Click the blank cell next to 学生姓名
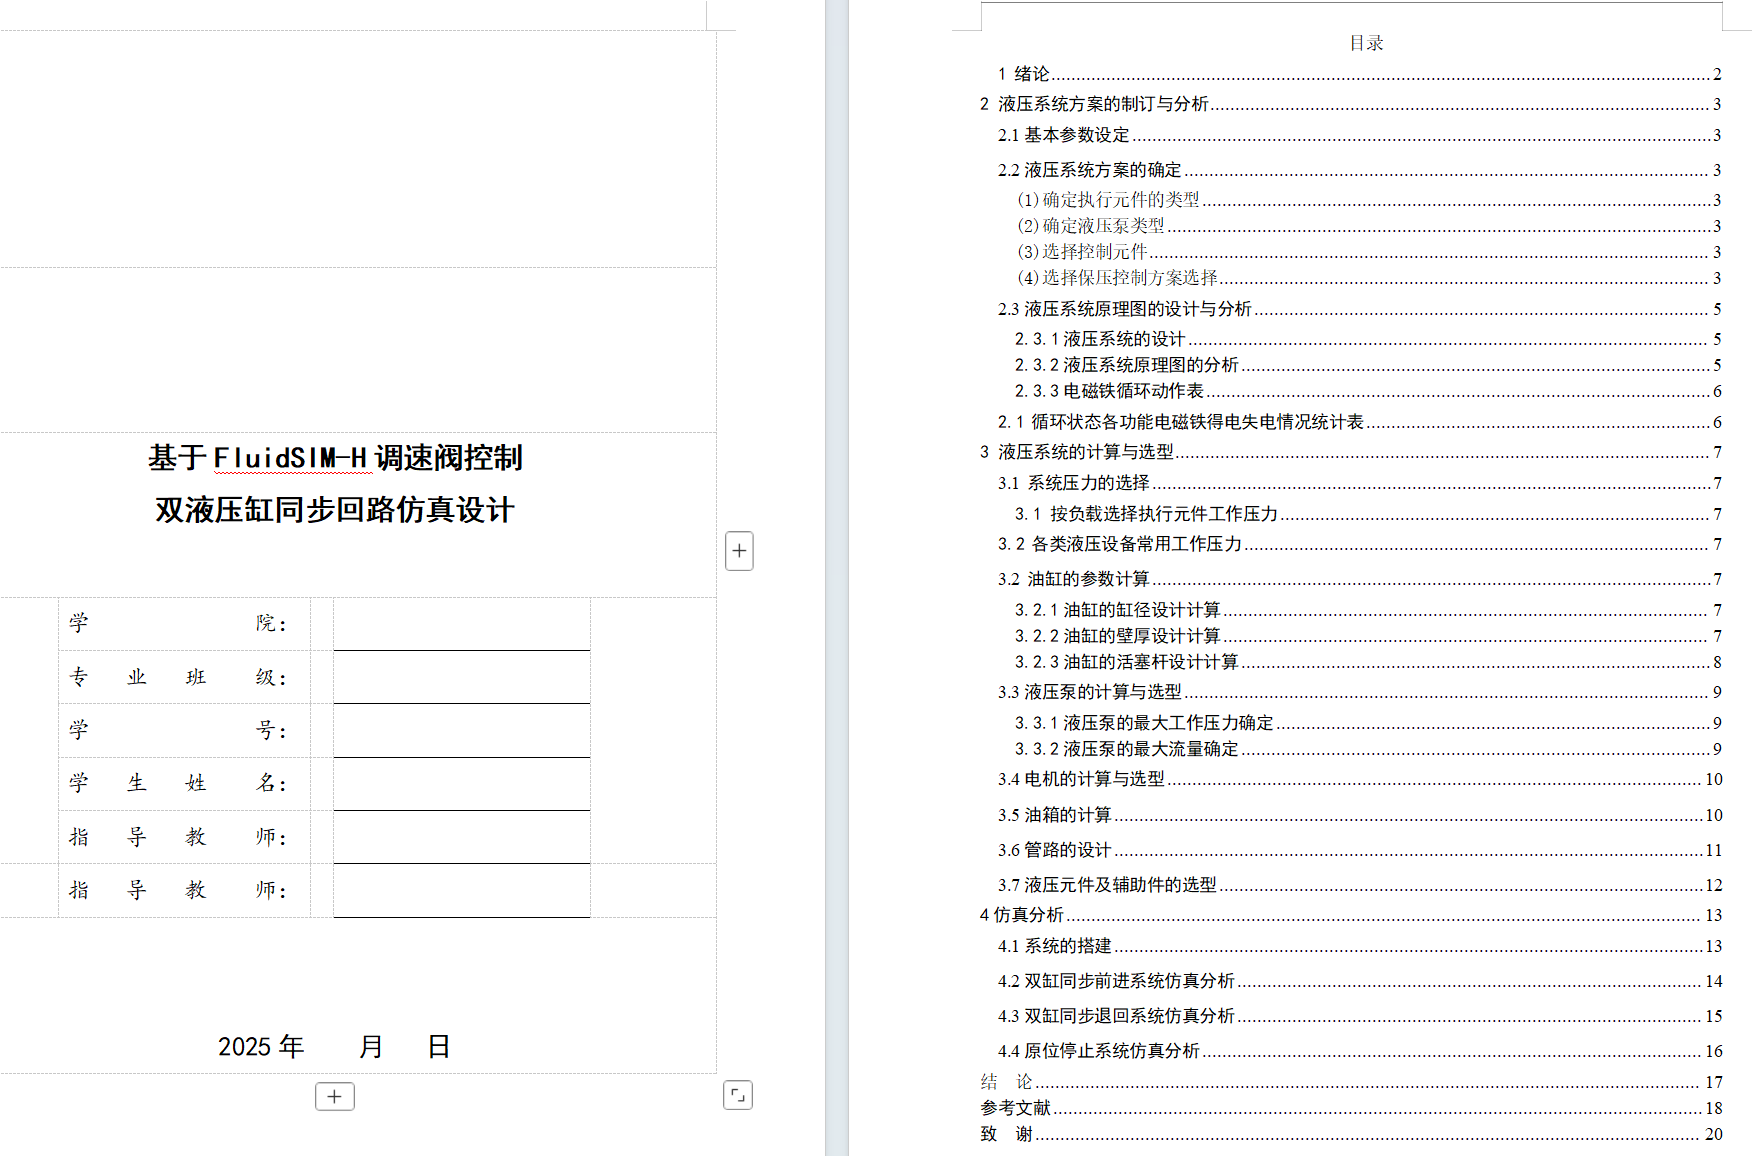The width and height of the screenshot is (1757, 1156). (x=462, y=784)
